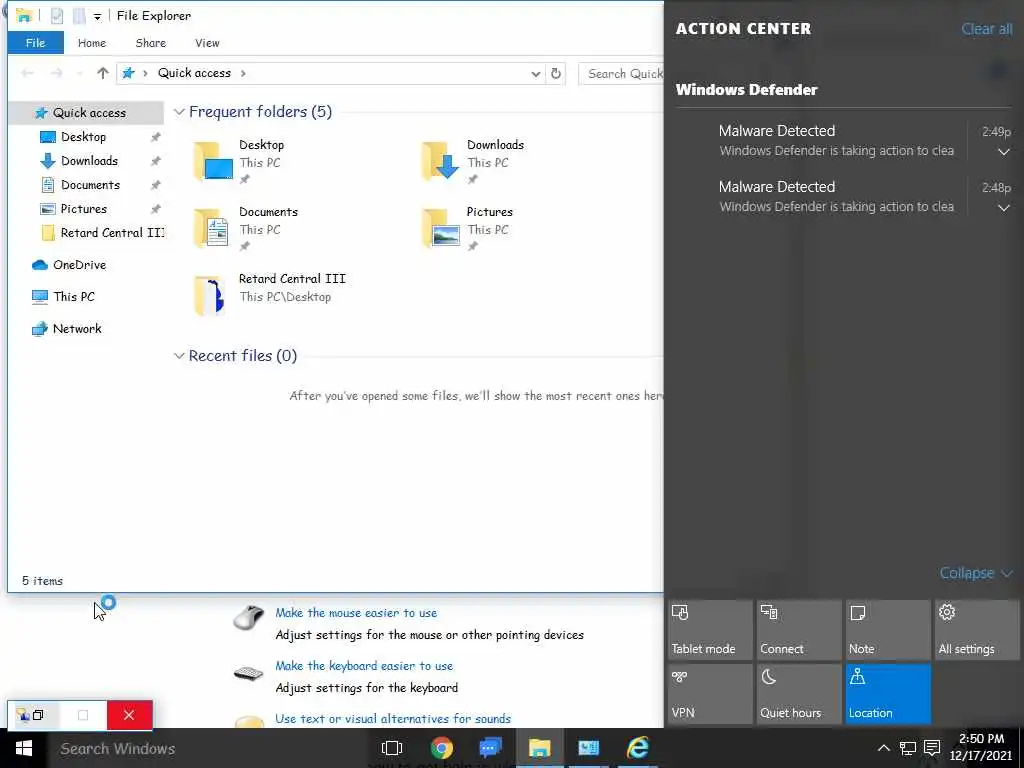Click the Properties quick access toolbar icon

[x=57, y=16]
